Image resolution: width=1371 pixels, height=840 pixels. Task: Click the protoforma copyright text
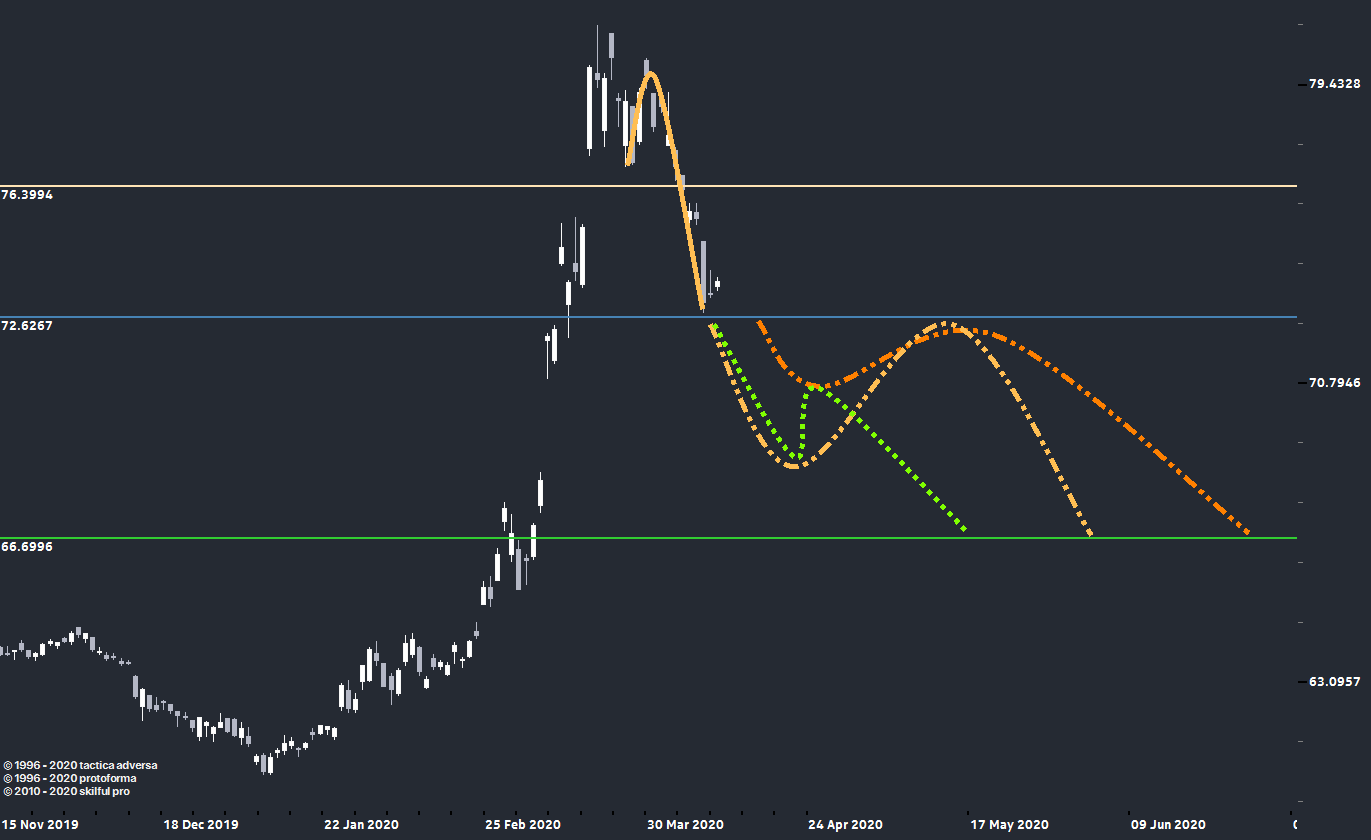coord(70,778)
